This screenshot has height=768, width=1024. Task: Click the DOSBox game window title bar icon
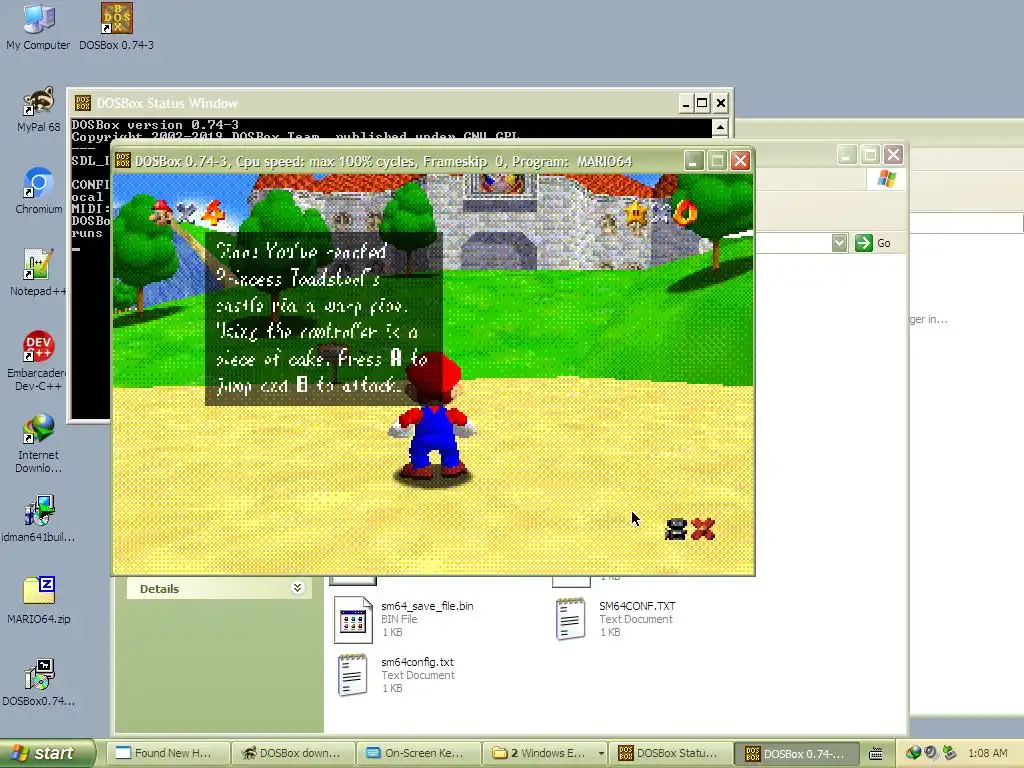tap(123, 161)
